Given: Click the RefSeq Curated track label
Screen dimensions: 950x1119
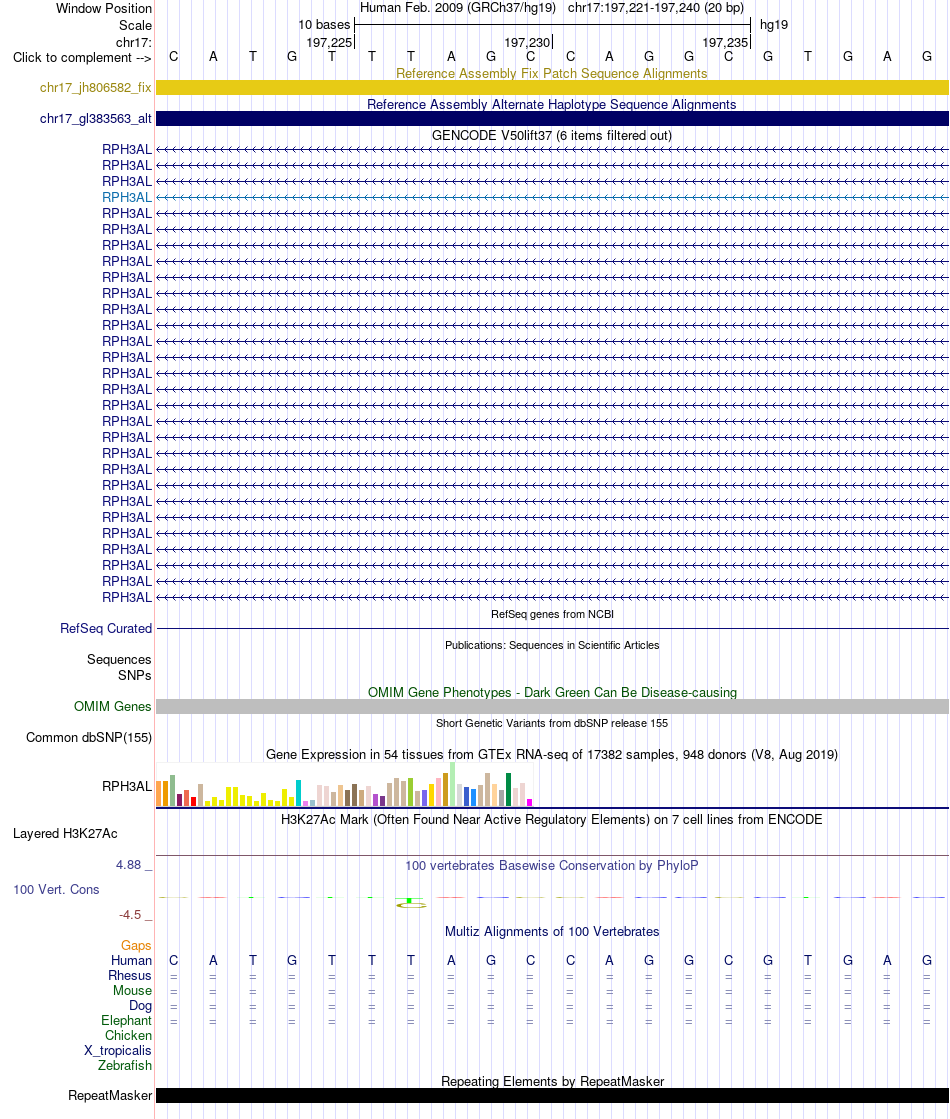Looking at the screenshot, I should 106,629.
